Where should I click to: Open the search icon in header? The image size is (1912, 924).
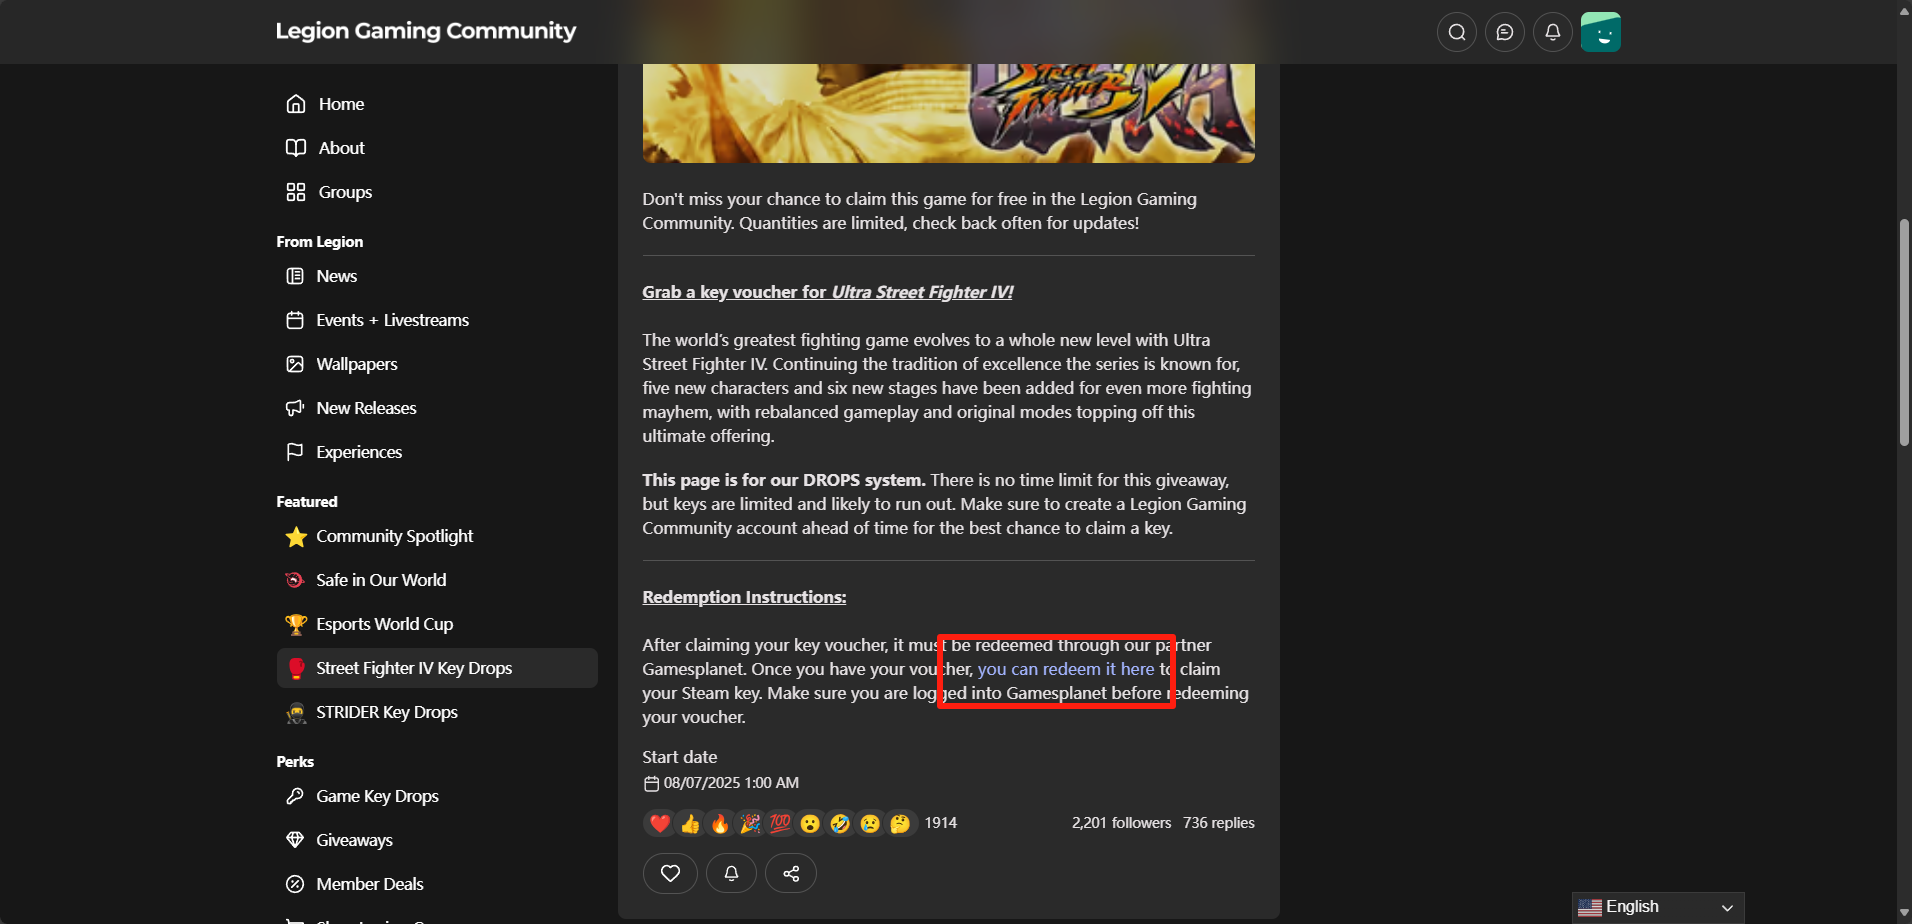point(1456,32)
